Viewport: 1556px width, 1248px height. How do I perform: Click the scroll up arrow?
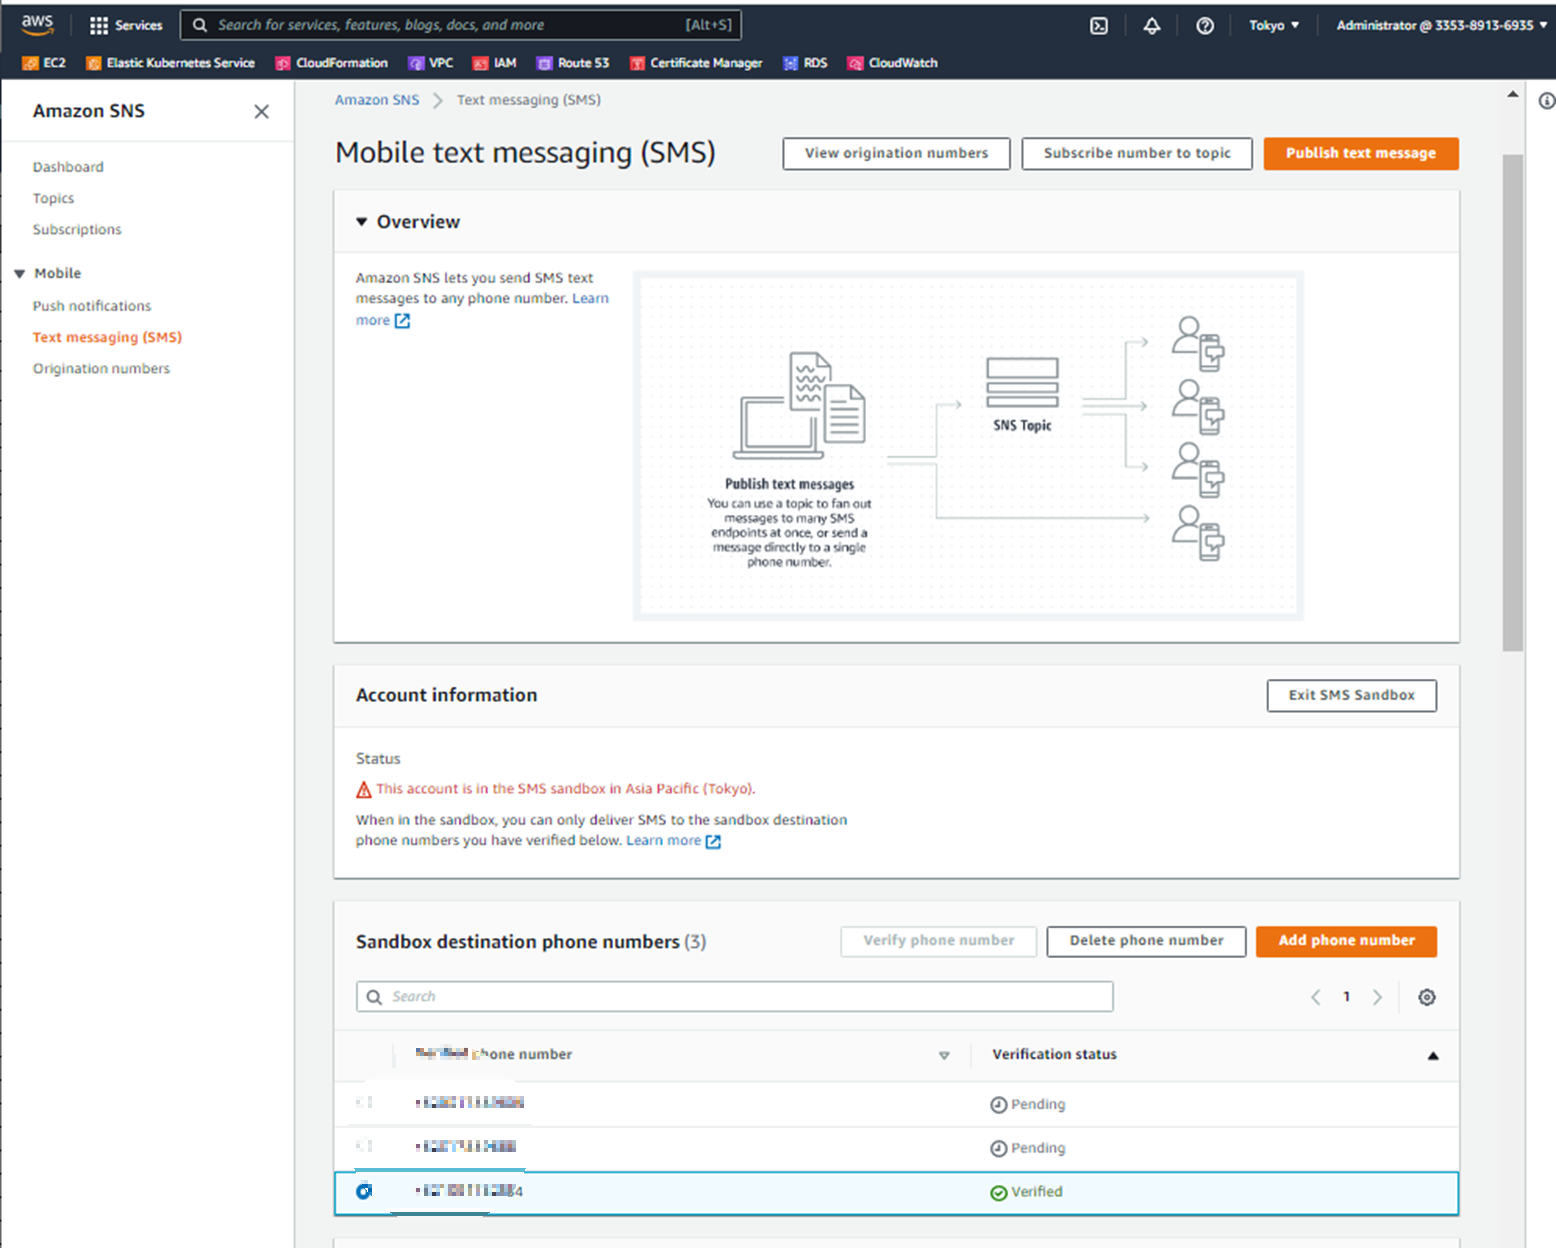tap(1513, 94)
